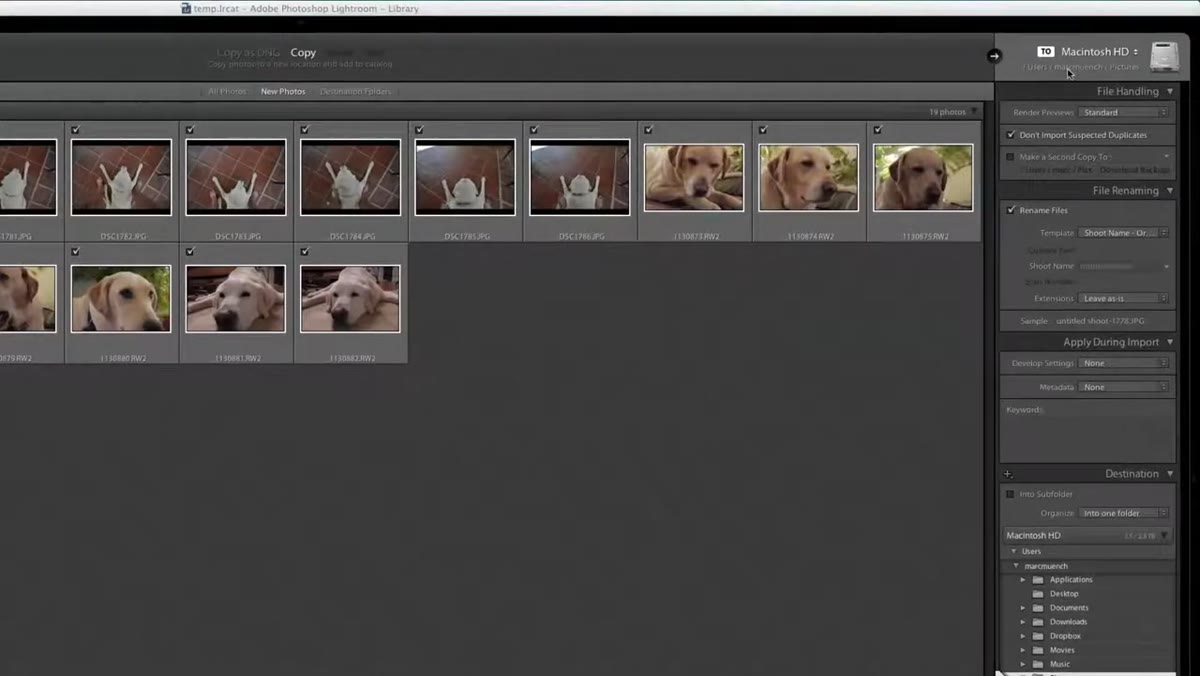Viewport: 1200px width, 676px height.
Task: Select the Movies folder icon
Action: pyautogui.click(x=1038, y=650)
